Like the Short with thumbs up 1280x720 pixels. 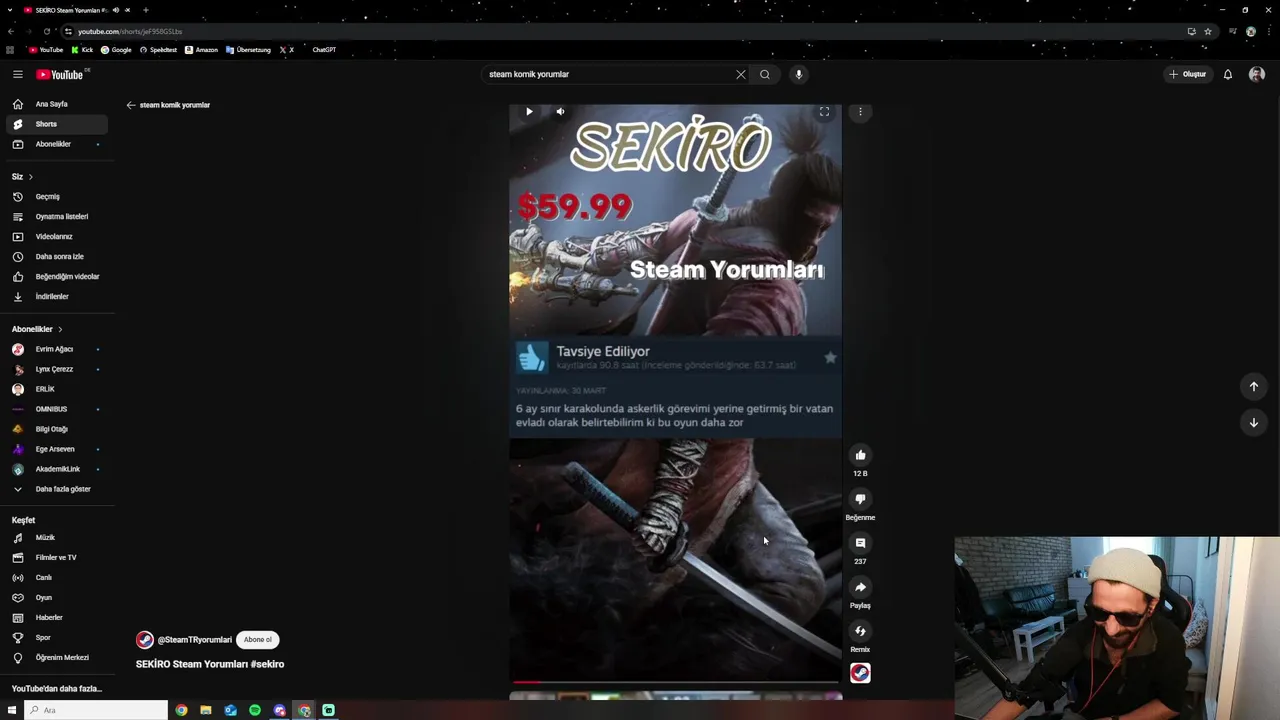click(x=860, y=455)
